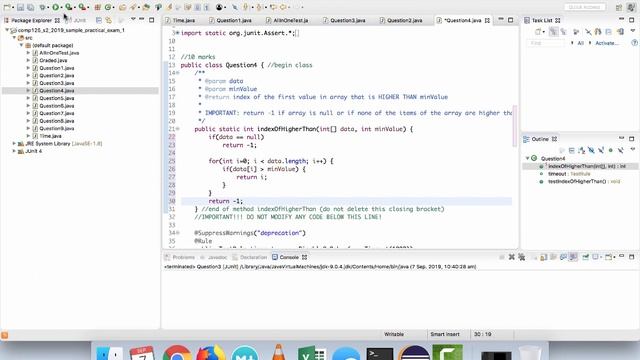Collapse Question4 class in Outline

pos(527,158)
